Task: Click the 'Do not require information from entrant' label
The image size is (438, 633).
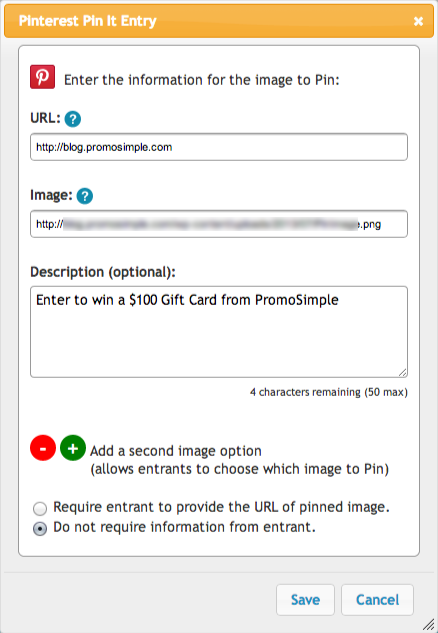Action: (x=184, y=527)
